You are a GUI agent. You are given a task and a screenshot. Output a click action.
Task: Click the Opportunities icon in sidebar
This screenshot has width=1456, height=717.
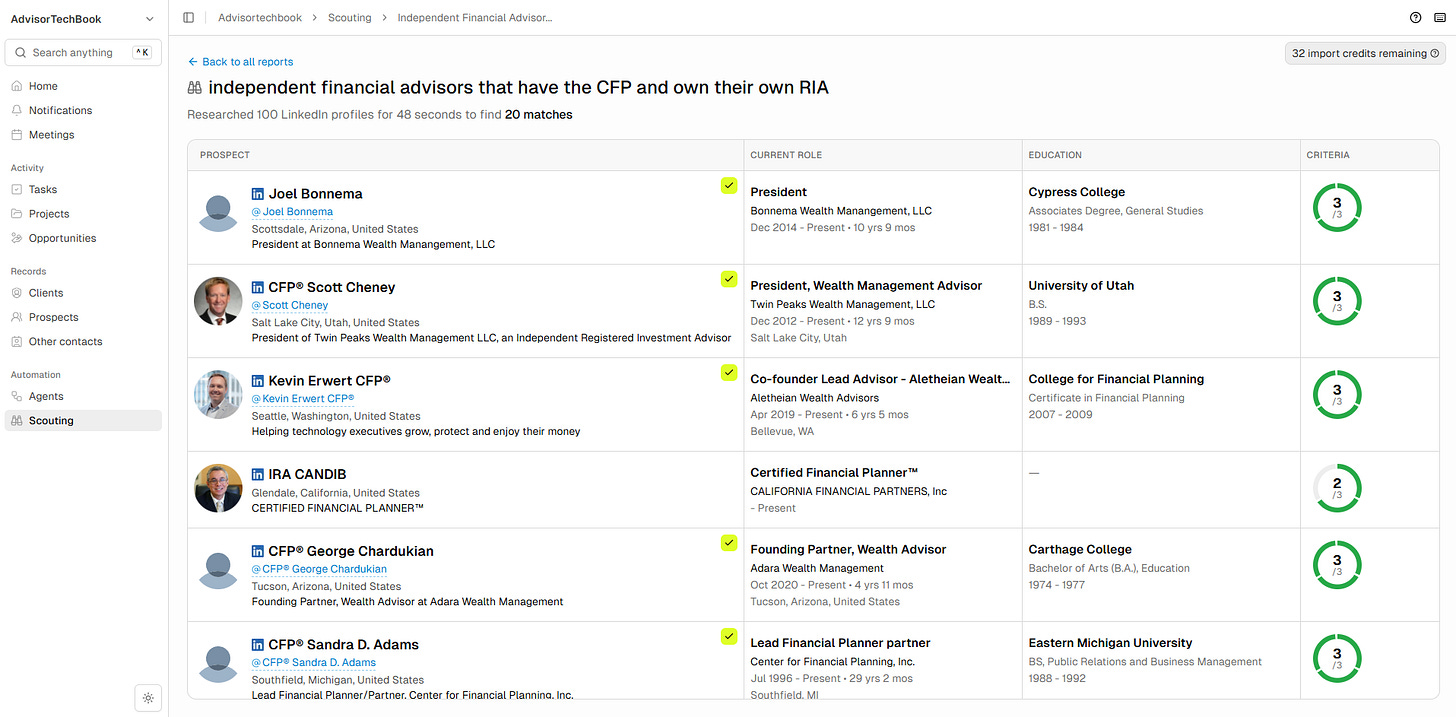[17, 238]
